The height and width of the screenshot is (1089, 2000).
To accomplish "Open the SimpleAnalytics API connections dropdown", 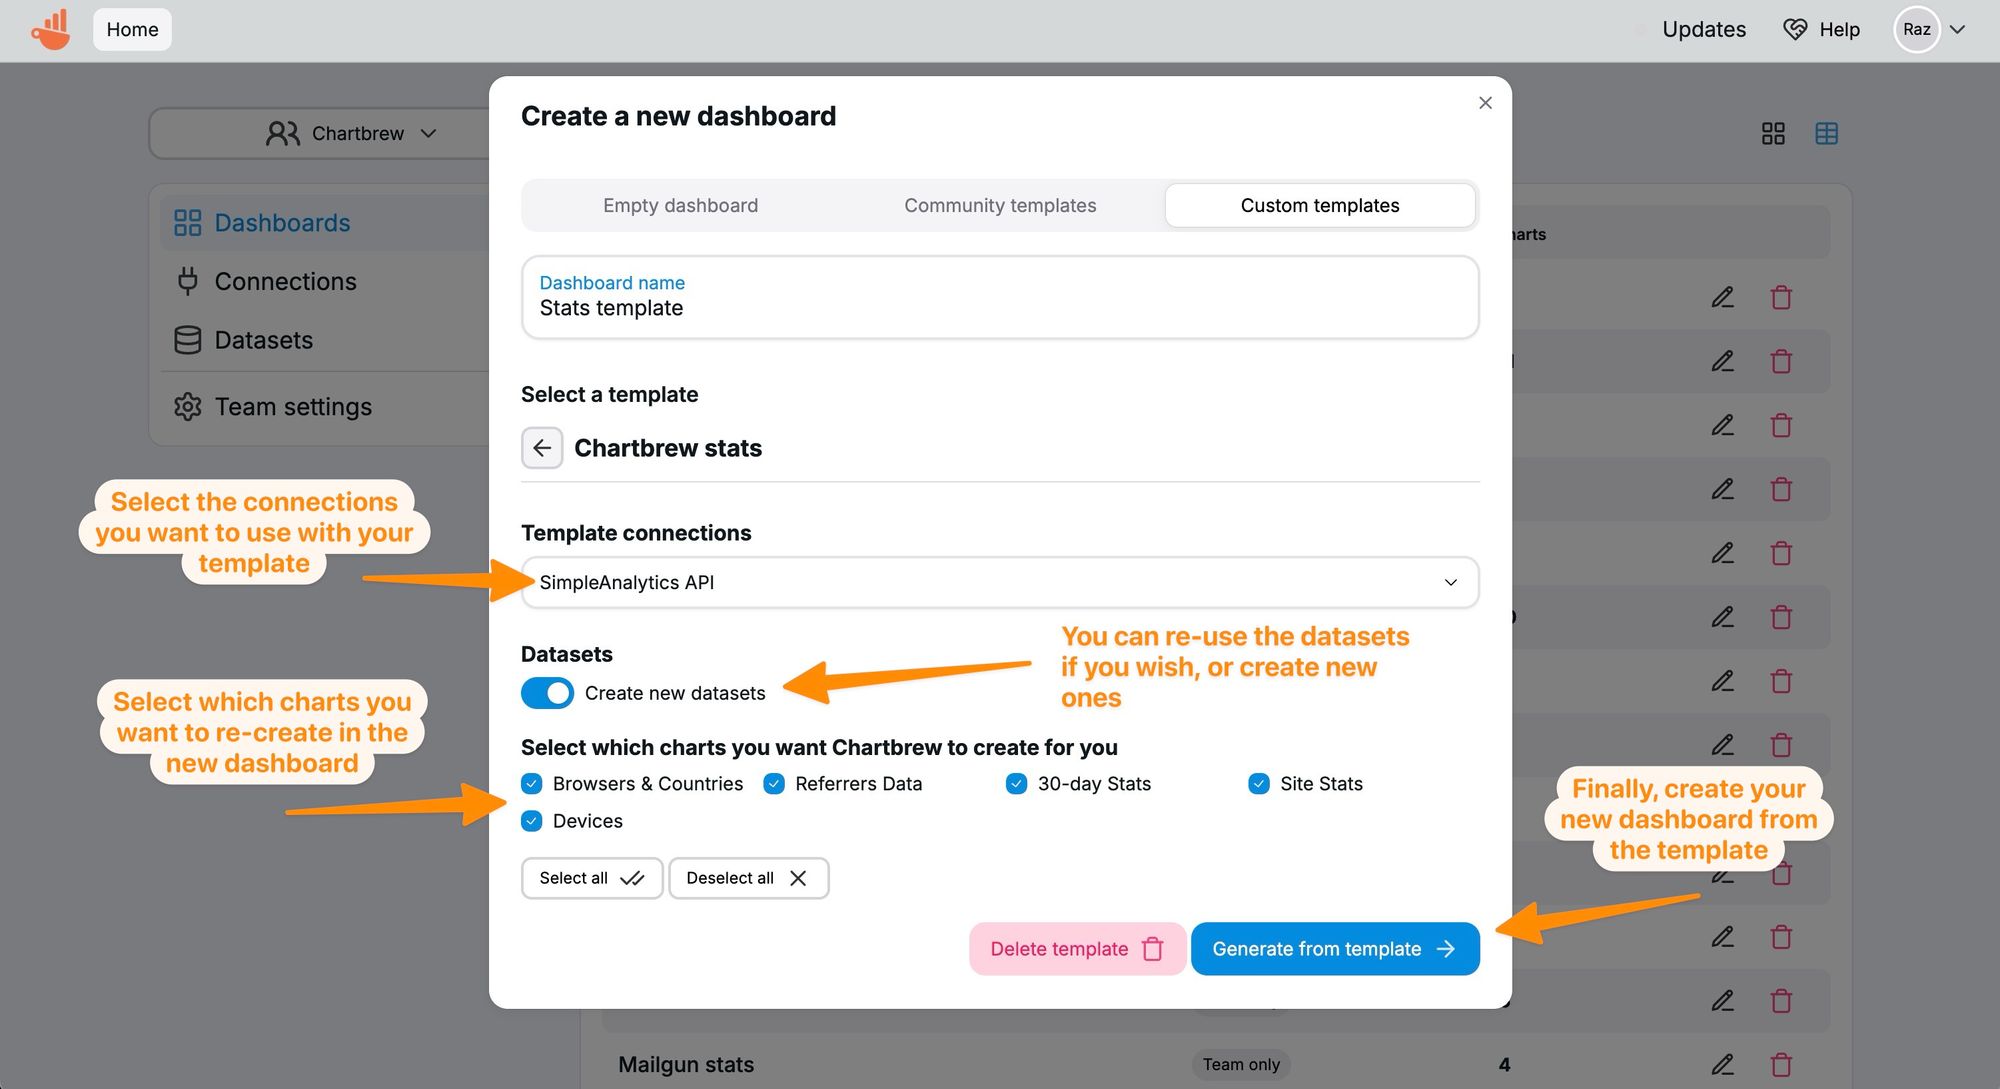I will click(999, 582).
